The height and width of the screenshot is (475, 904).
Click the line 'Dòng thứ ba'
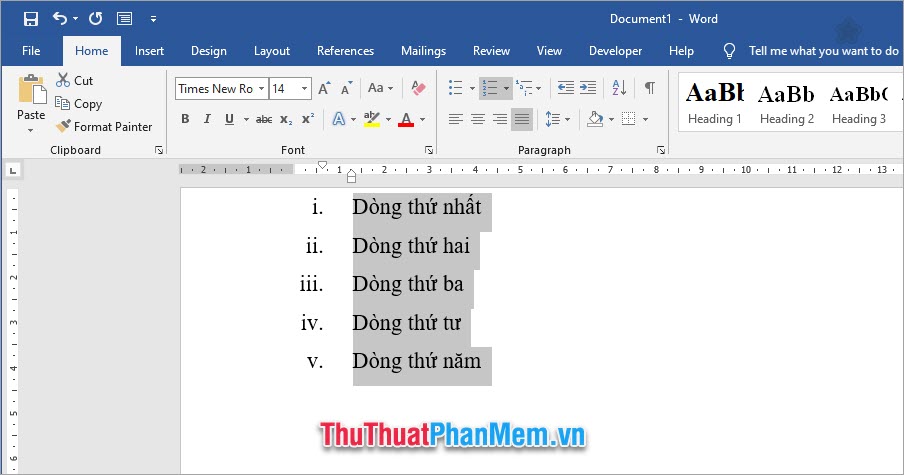[x=408, y=284]
